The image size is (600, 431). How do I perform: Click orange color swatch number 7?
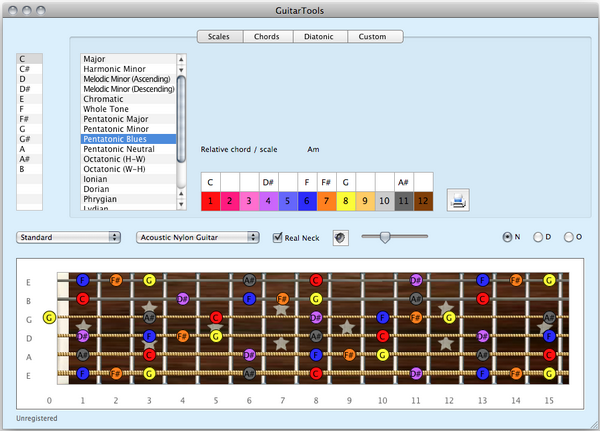(x=326, y=201)
